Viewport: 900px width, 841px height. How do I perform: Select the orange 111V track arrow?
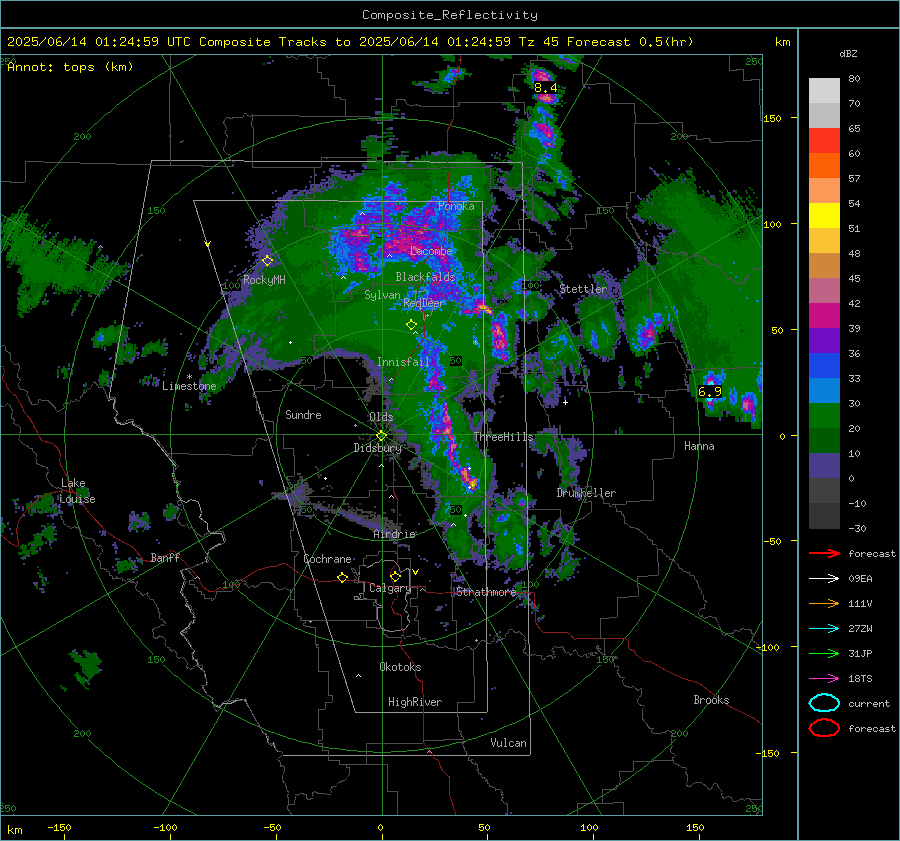tap(824, 603)
